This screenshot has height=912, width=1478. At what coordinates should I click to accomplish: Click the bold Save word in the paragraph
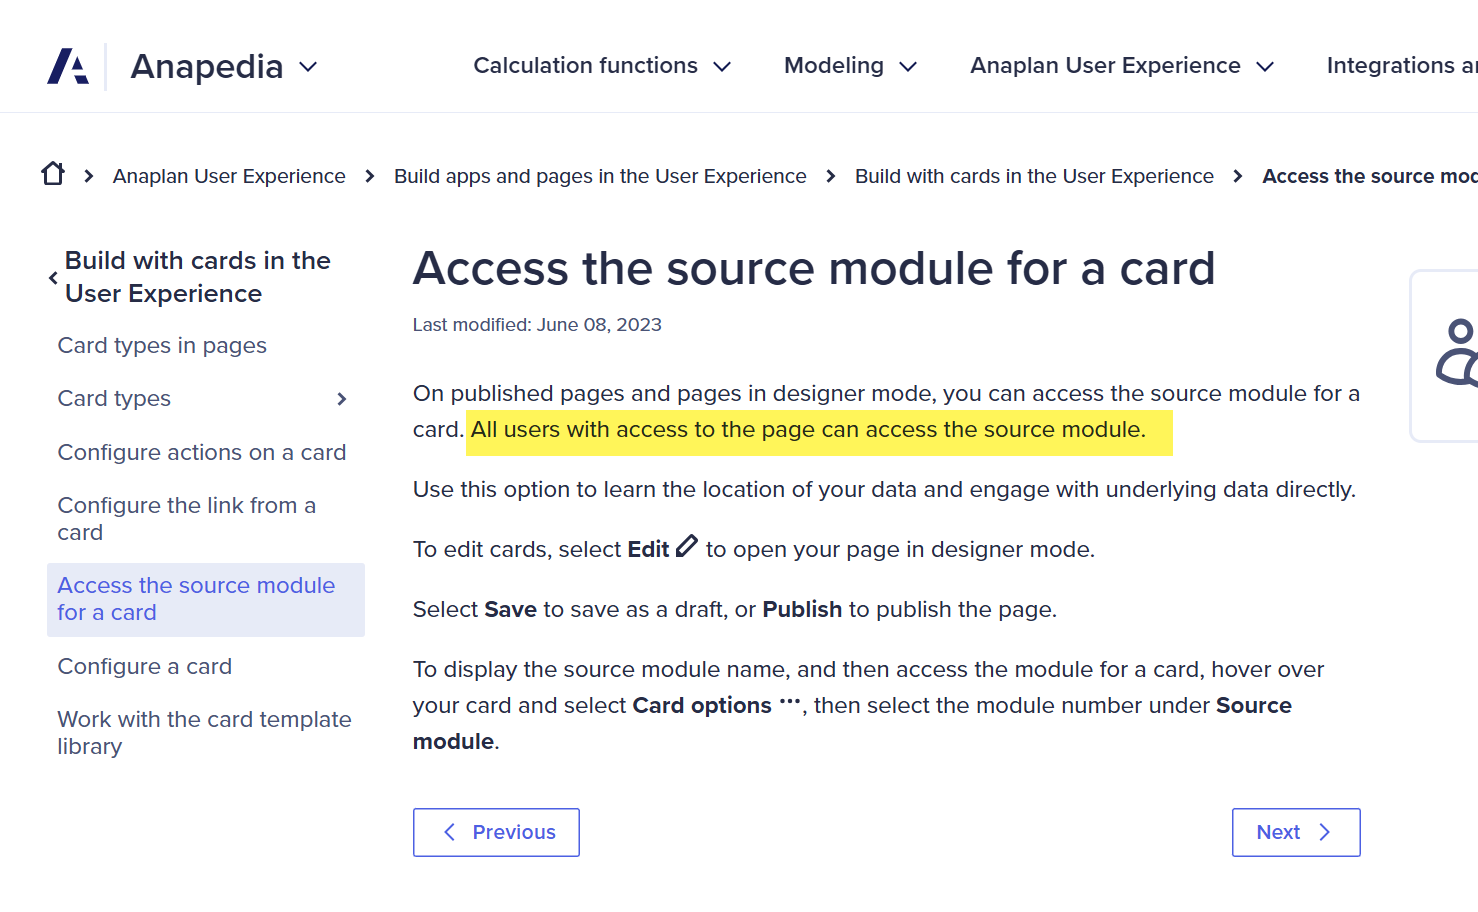tap(511, 610)
